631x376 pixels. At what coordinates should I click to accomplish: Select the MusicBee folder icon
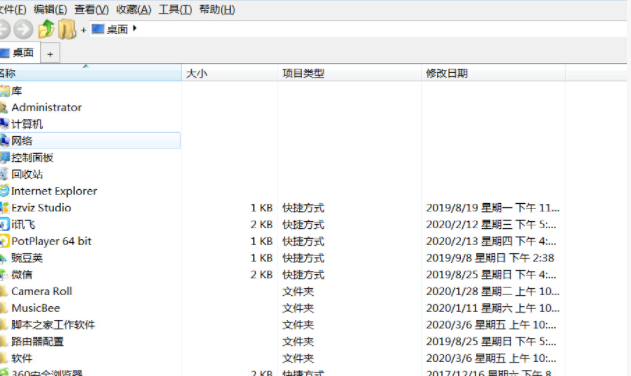[x=4, y=308]
